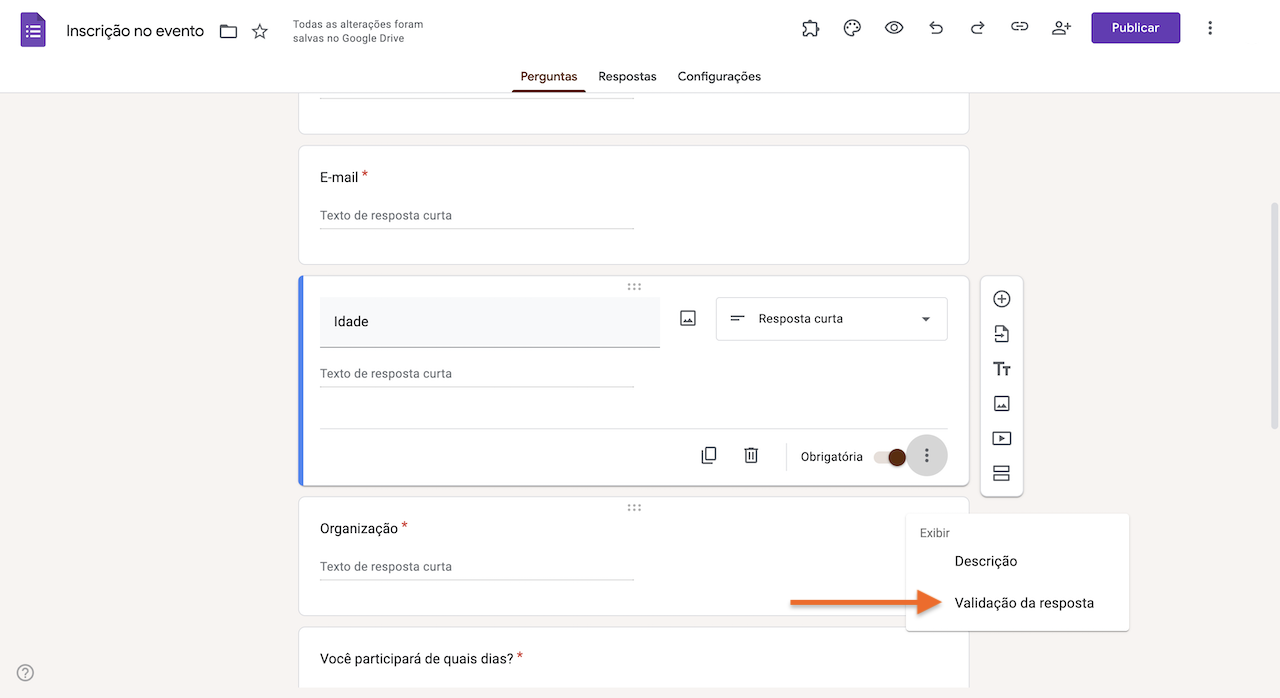Open the theme customization palette
Viewport: 1280px width, 698px height.
point(851,27)
